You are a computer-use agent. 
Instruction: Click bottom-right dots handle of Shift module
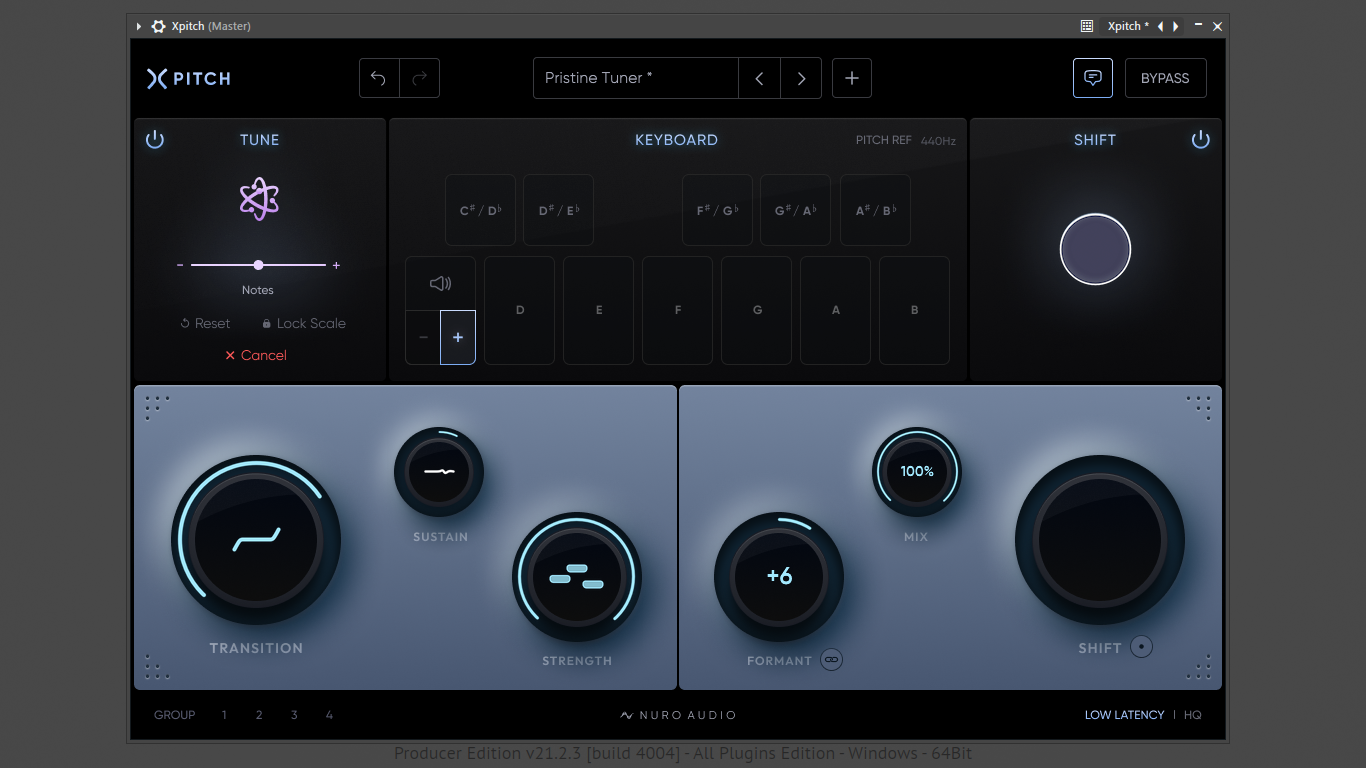pyautogui.click(x=1199, y=667)
